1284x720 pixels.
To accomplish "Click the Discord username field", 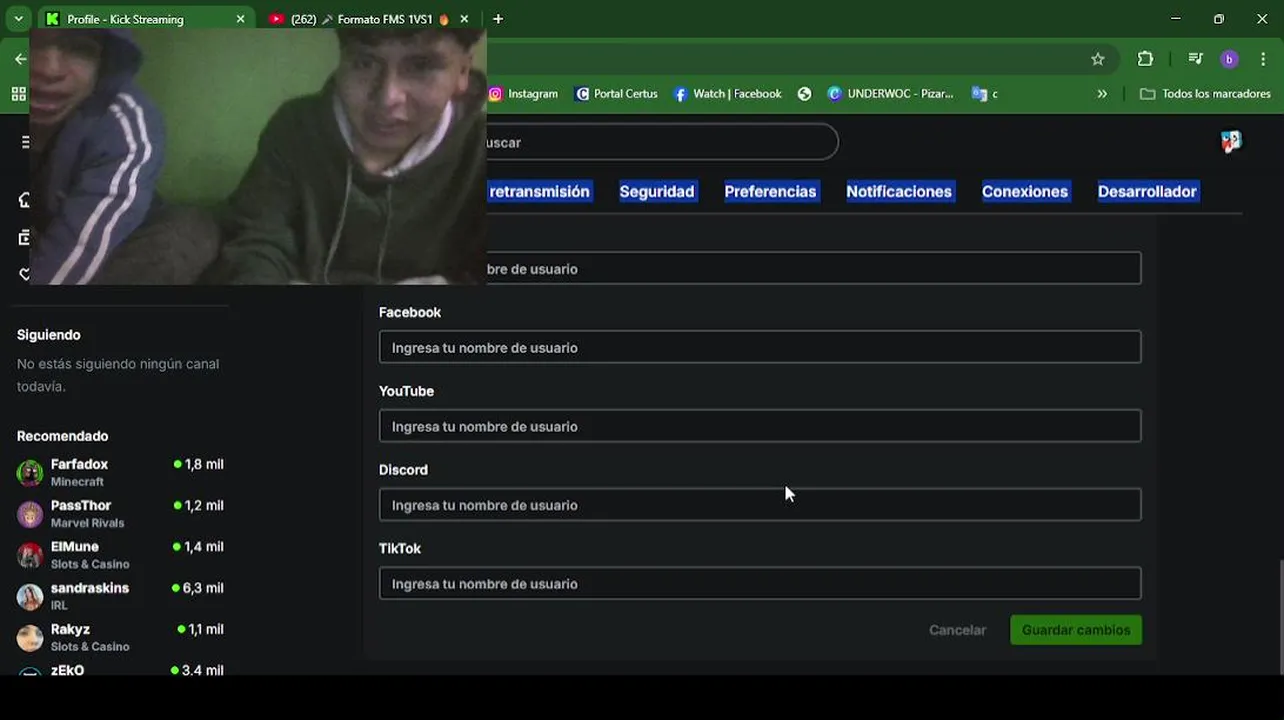I will click(760, 505).
